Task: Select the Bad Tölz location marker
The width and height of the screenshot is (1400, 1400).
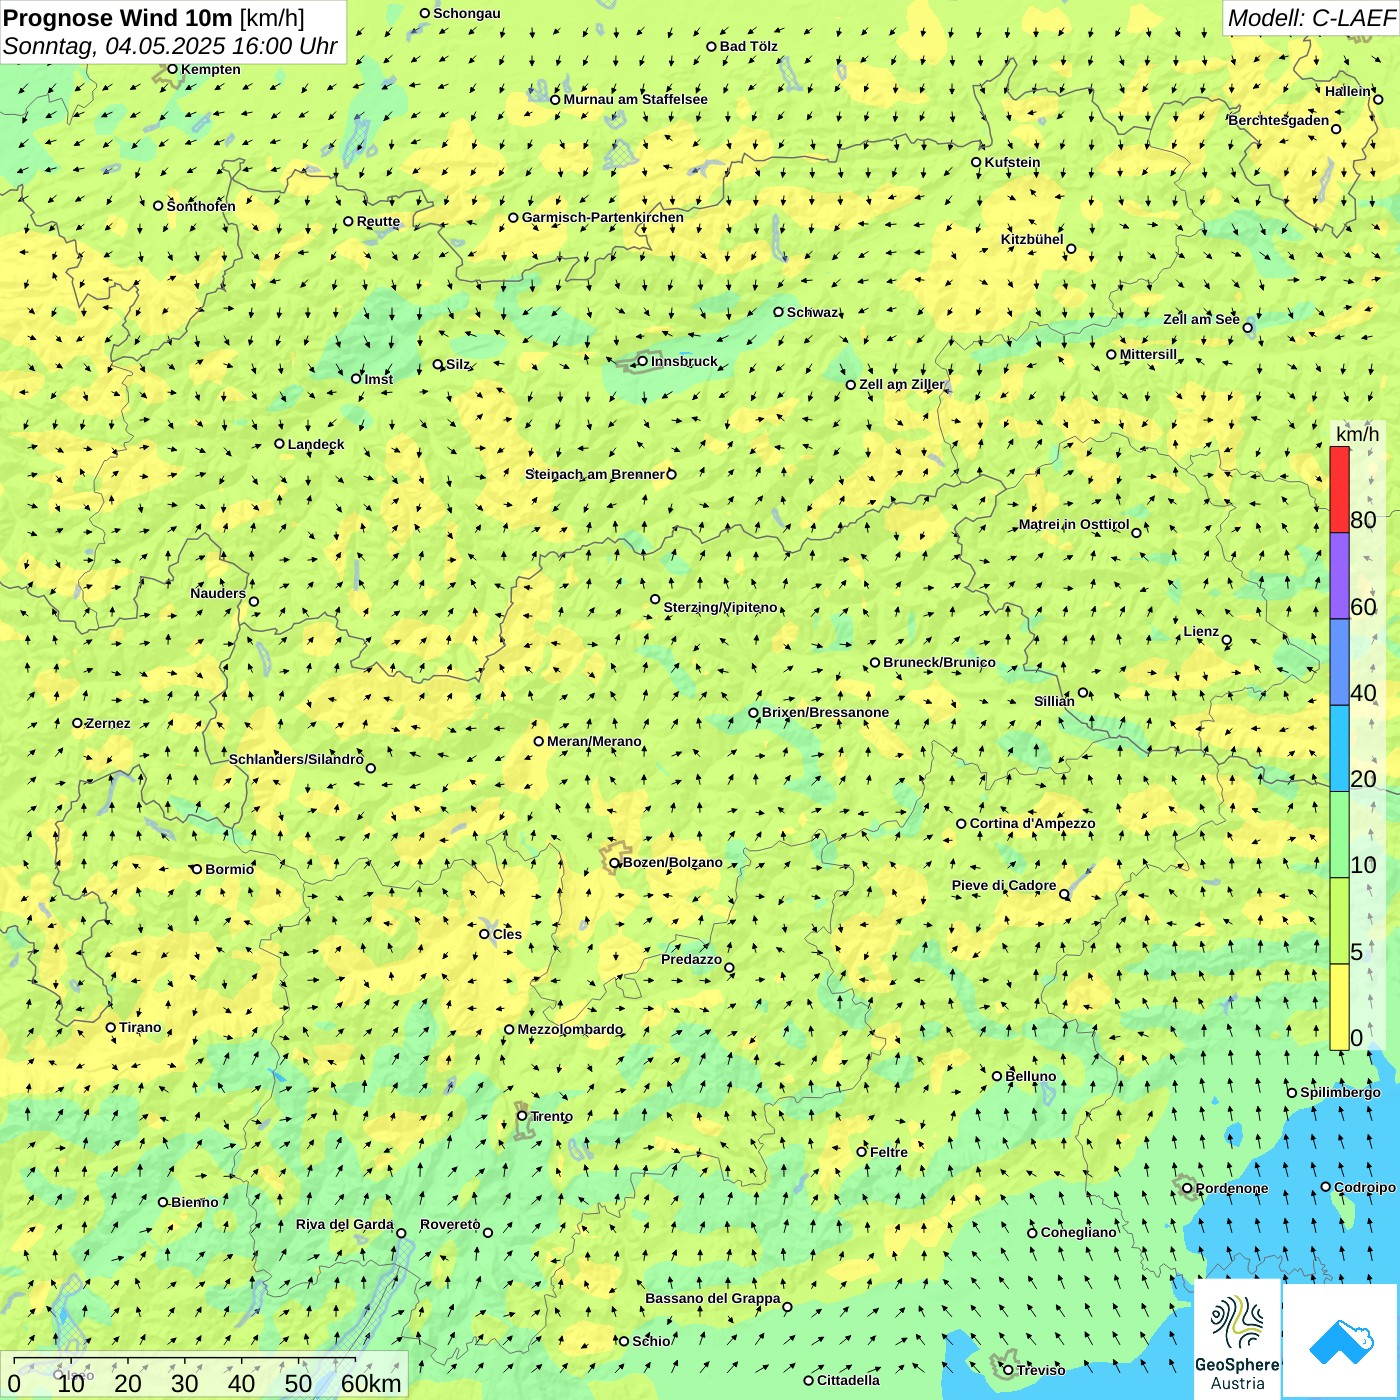Action: [711, 46]
